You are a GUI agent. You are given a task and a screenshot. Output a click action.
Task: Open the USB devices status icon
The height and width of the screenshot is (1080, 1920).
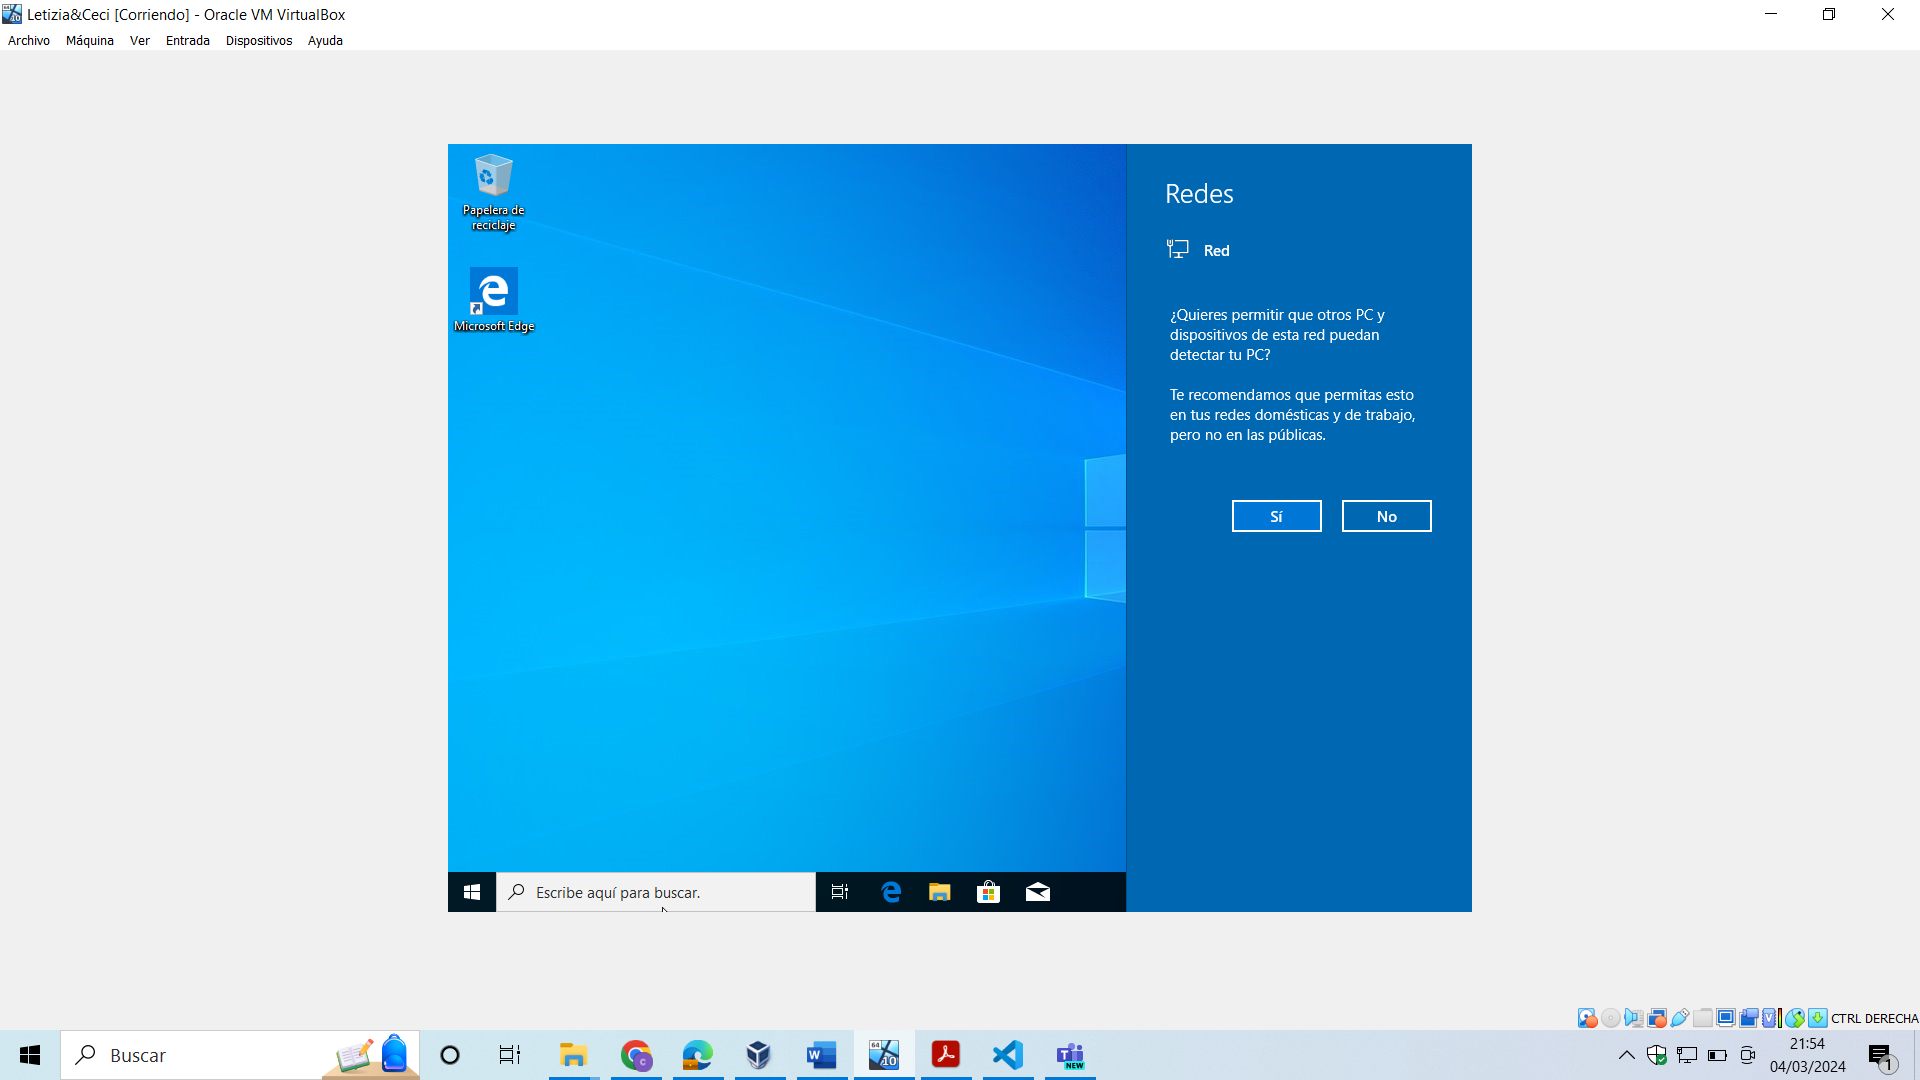pos(1680,1018)
